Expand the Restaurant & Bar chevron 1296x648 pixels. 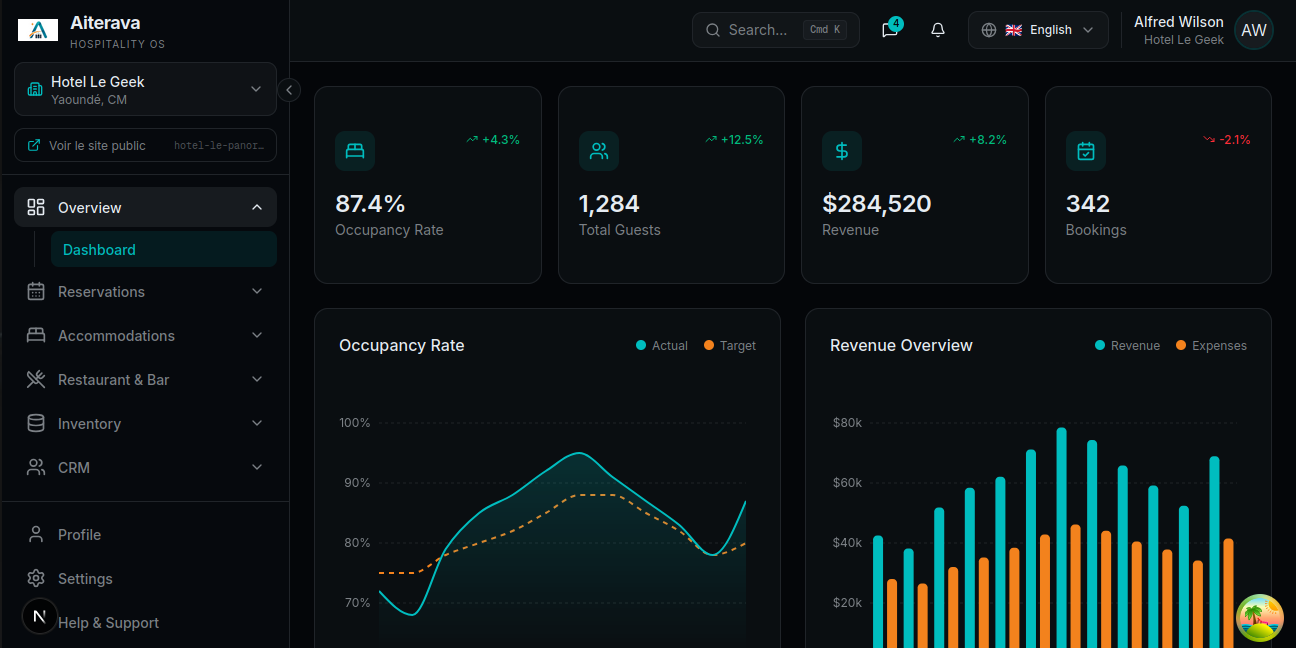(x=257, y=379)
